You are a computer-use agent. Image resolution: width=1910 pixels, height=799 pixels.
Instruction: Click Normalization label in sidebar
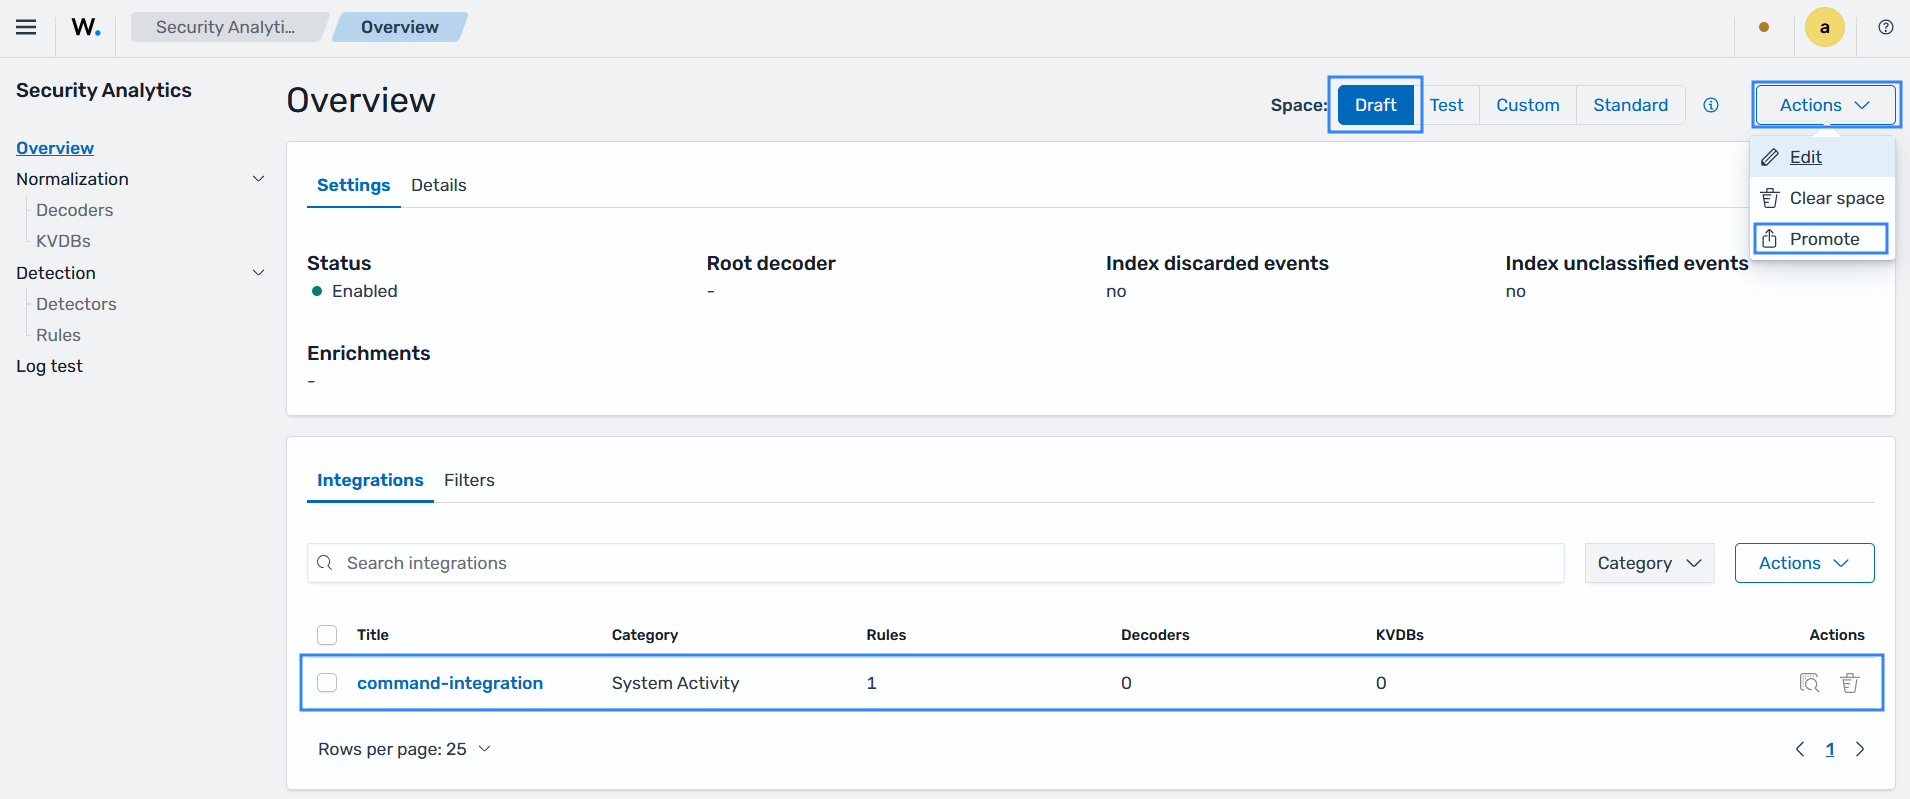(x=72, y=179)
